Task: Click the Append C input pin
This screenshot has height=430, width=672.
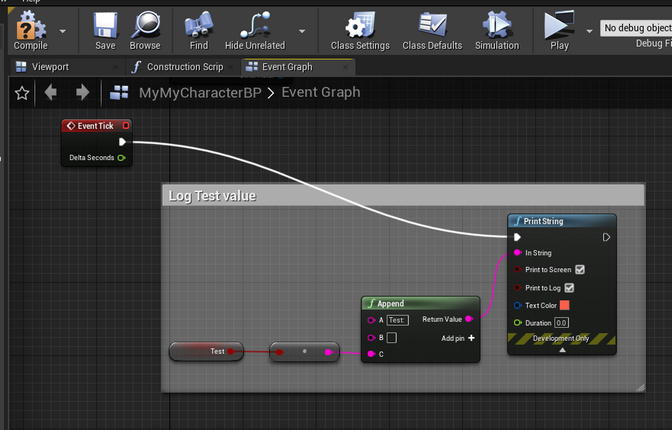Action: tap(371, 354)
